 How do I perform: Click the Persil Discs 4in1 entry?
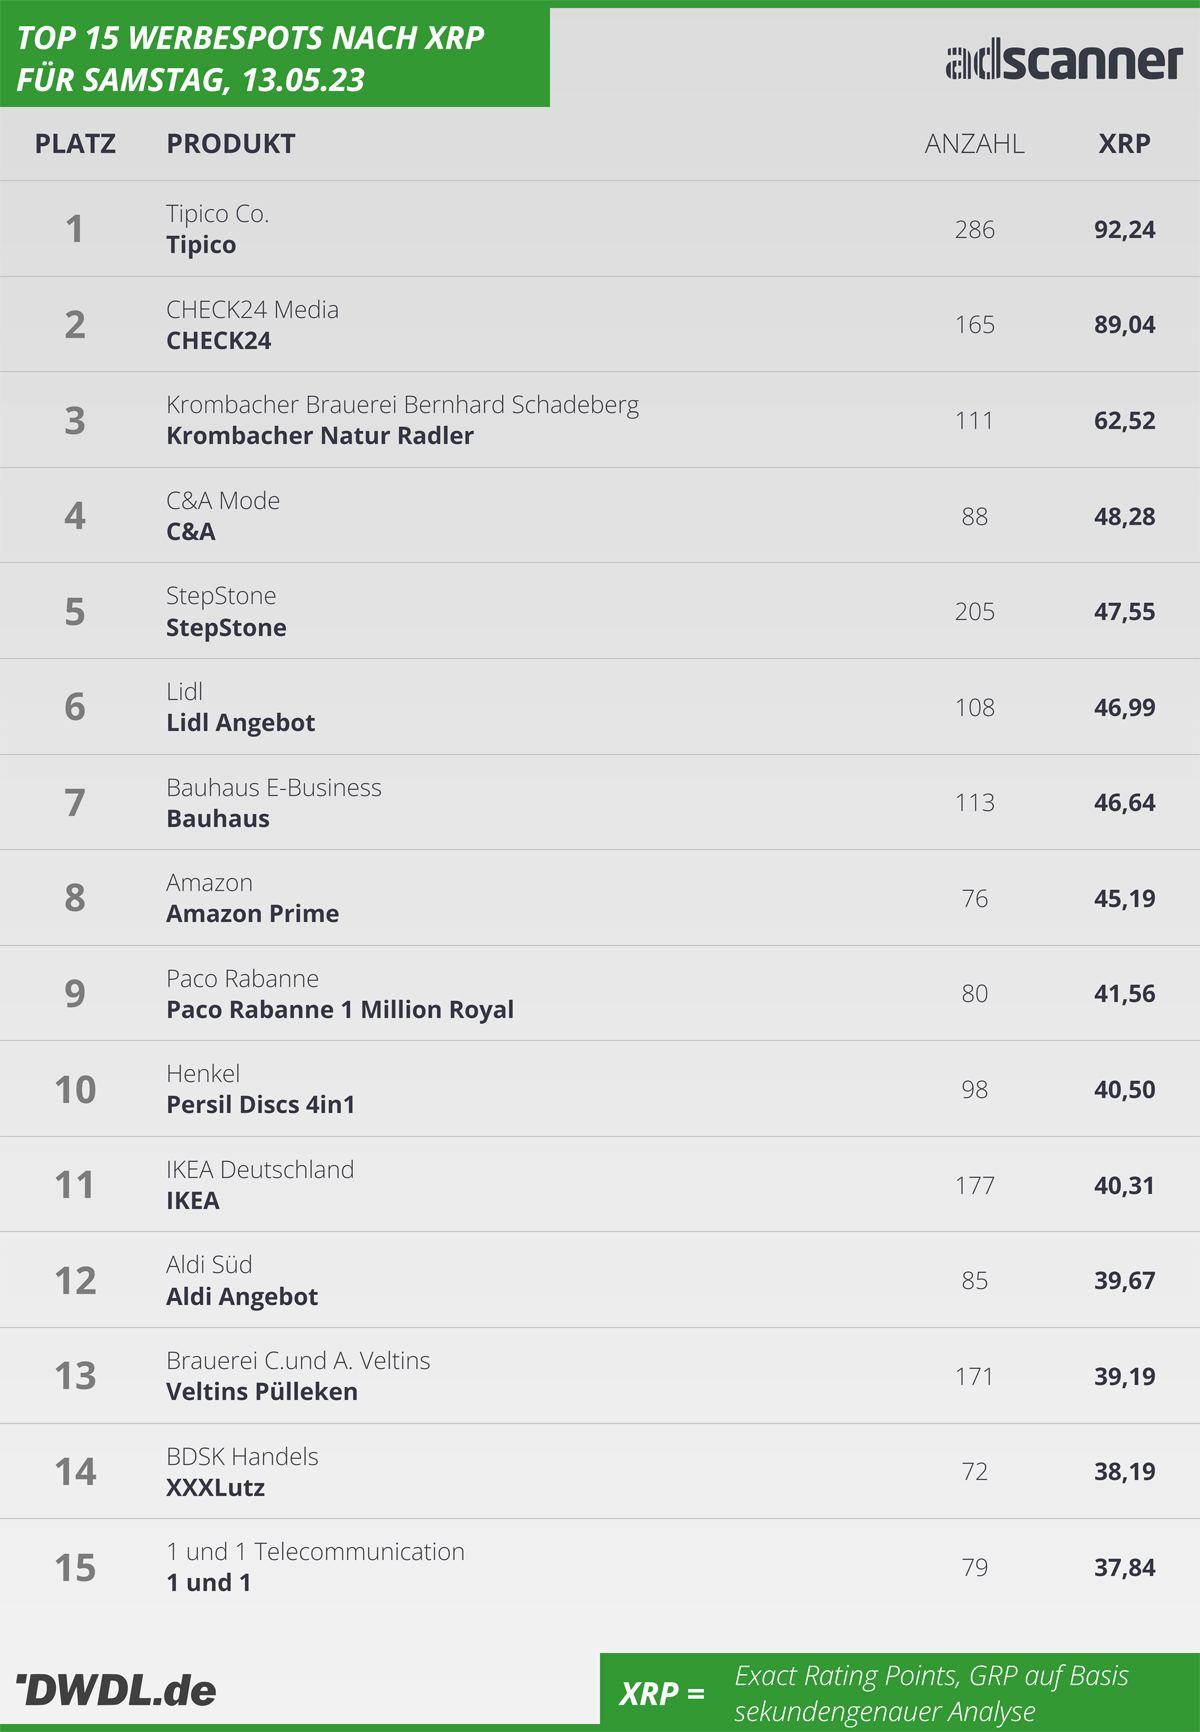pyautogui.click(x=261, y=1105)
